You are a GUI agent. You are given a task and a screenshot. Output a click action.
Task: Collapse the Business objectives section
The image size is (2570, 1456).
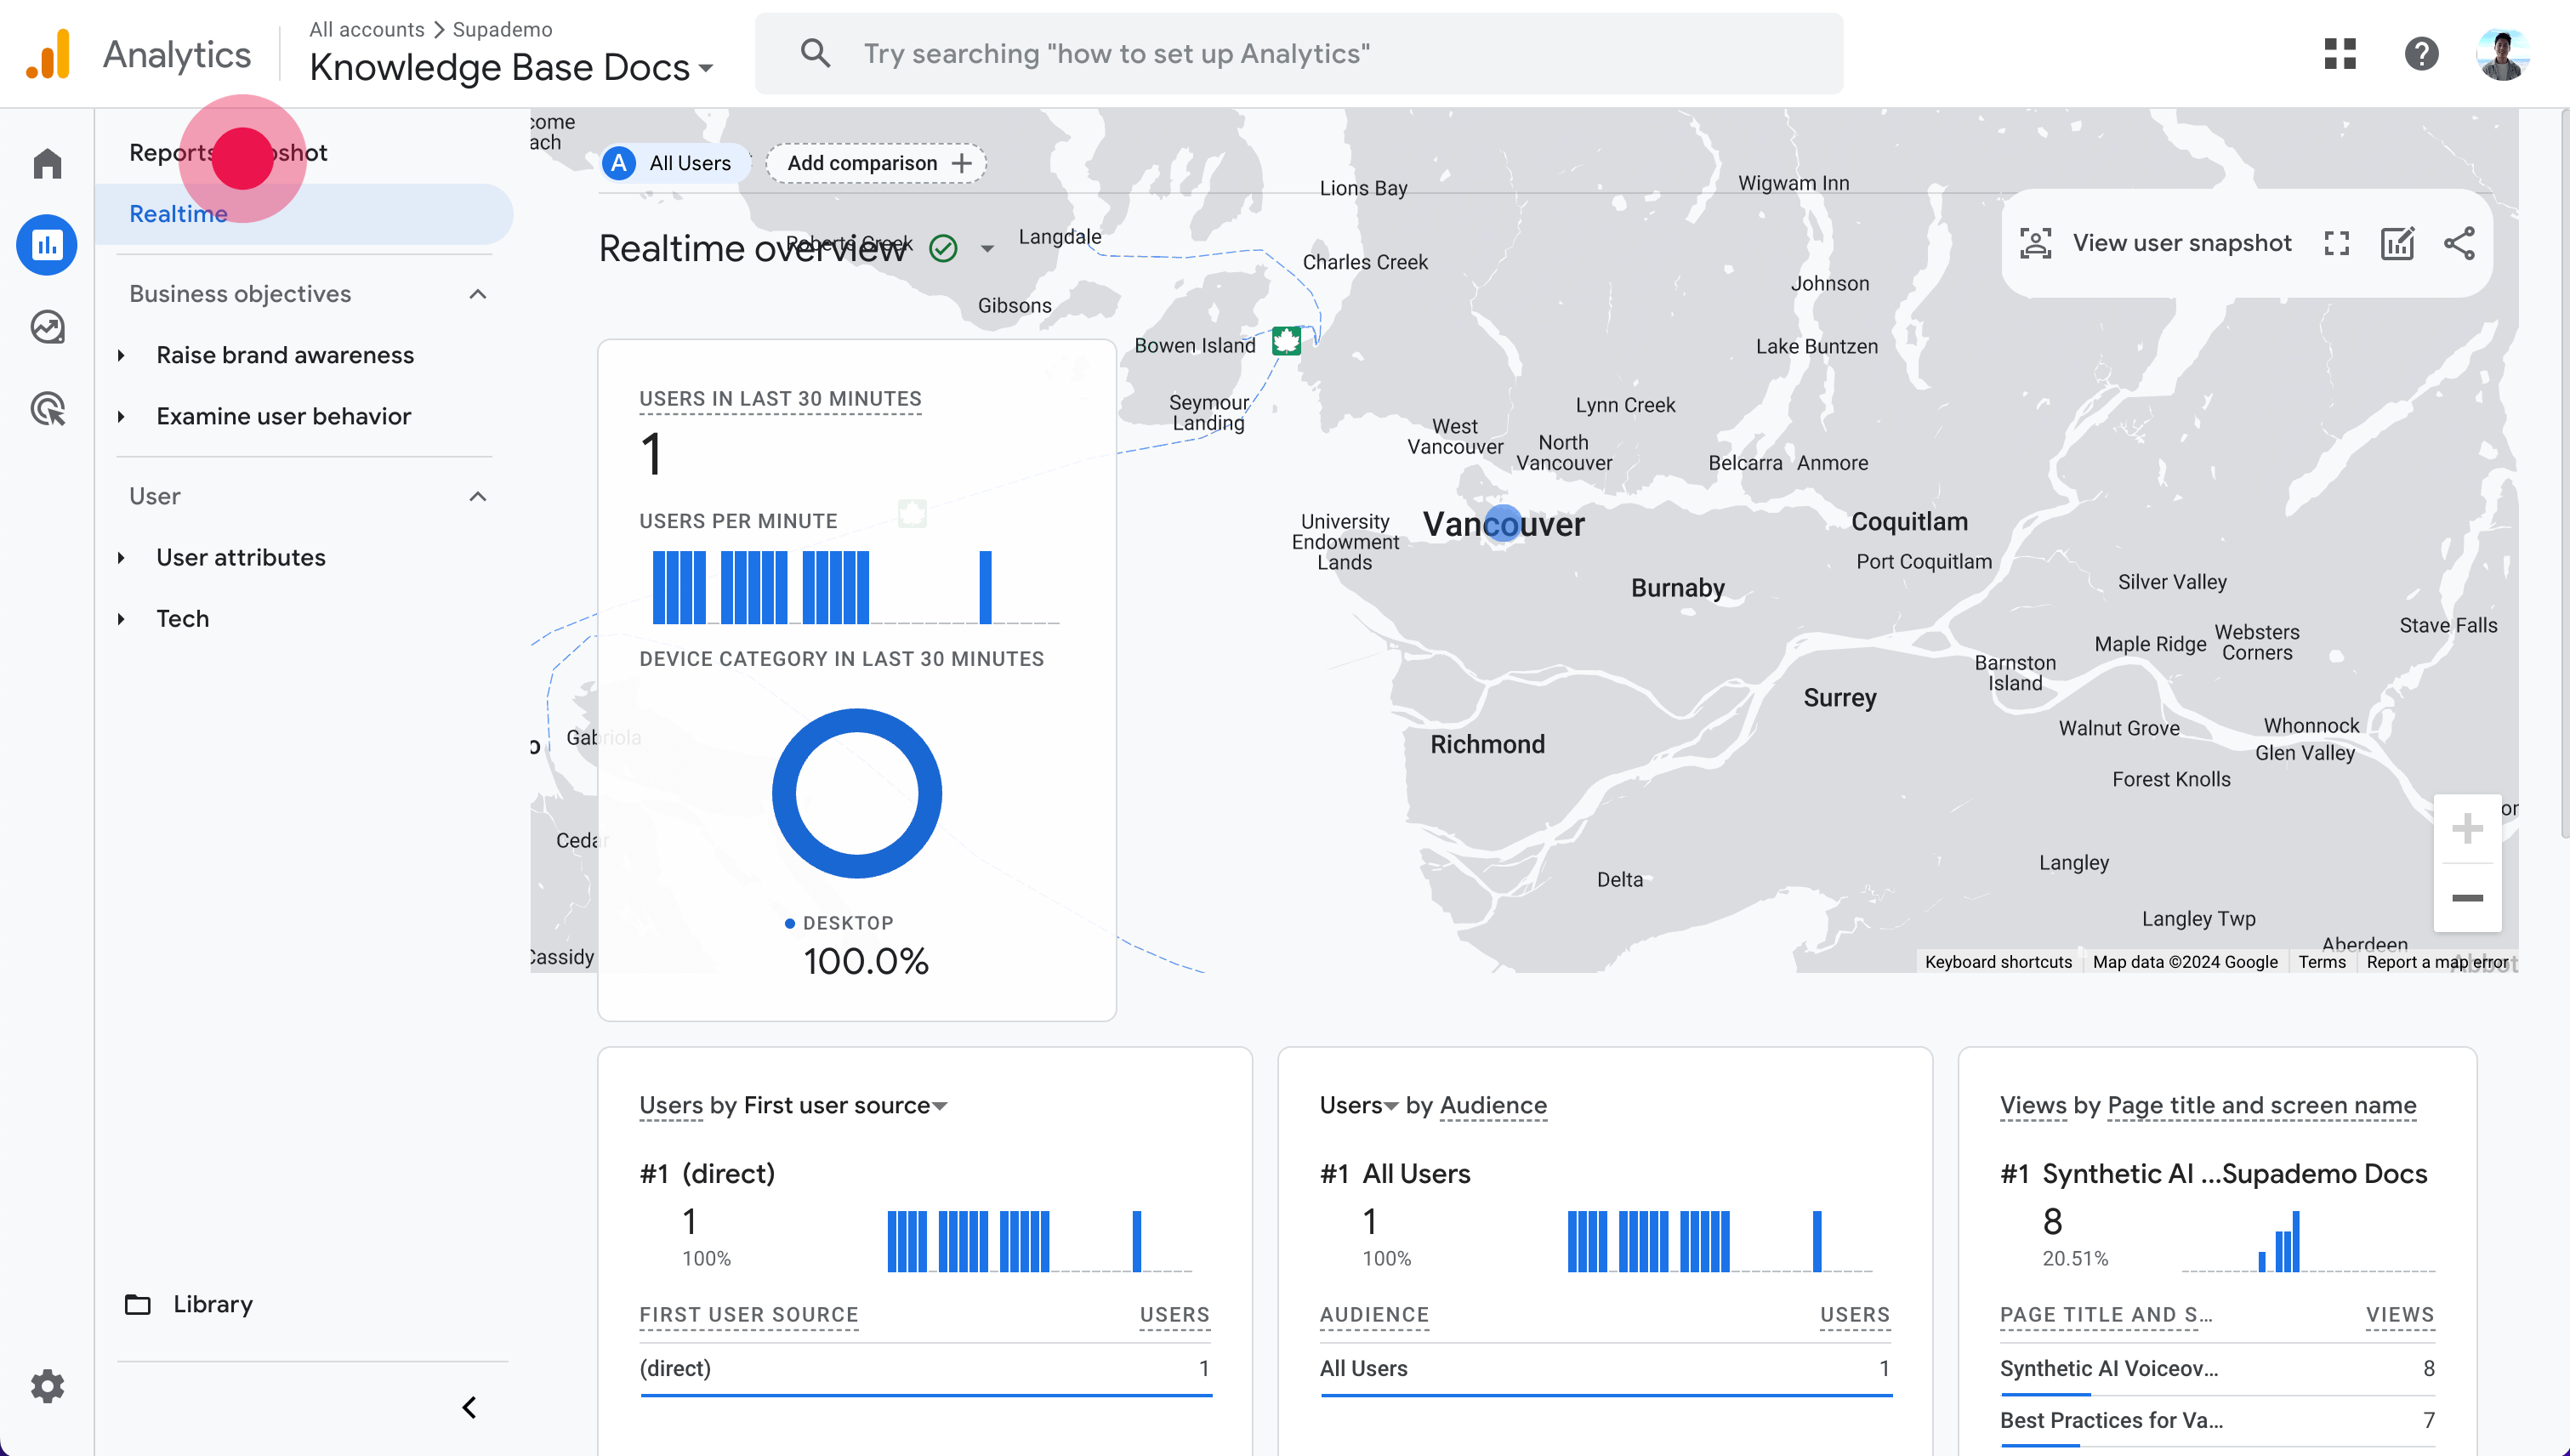(477, 294)
